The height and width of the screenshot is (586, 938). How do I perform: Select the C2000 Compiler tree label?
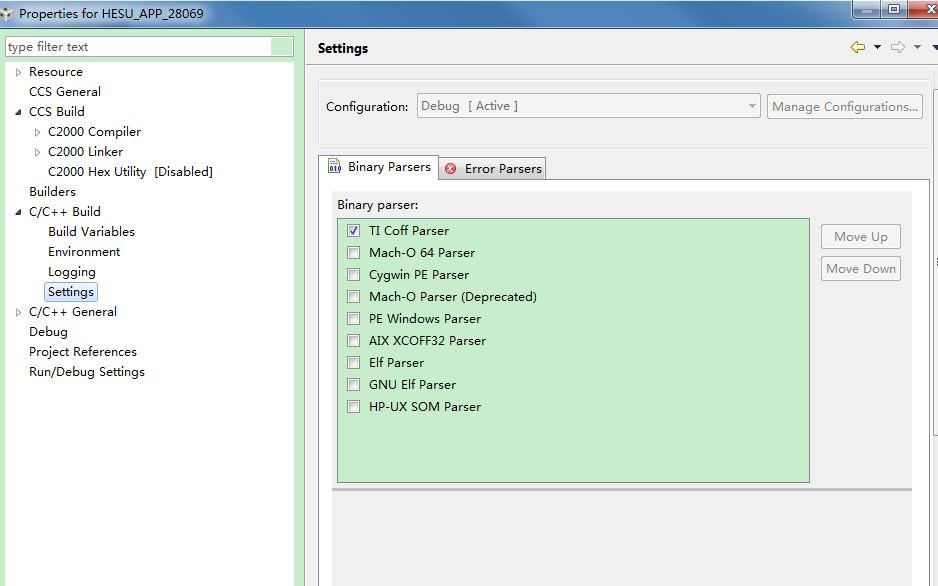pos(94,132)
